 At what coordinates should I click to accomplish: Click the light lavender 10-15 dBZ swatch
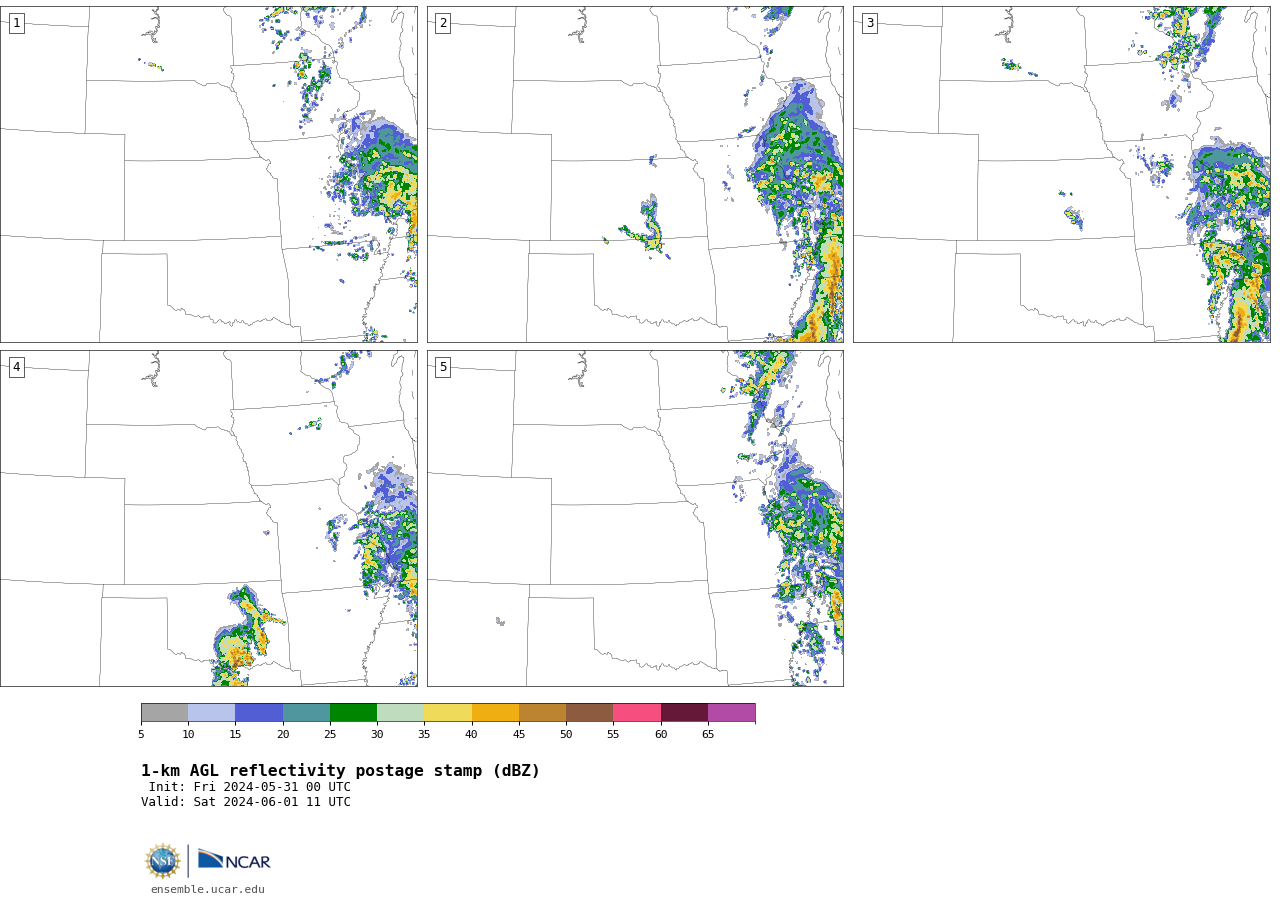tap(211, 712)
